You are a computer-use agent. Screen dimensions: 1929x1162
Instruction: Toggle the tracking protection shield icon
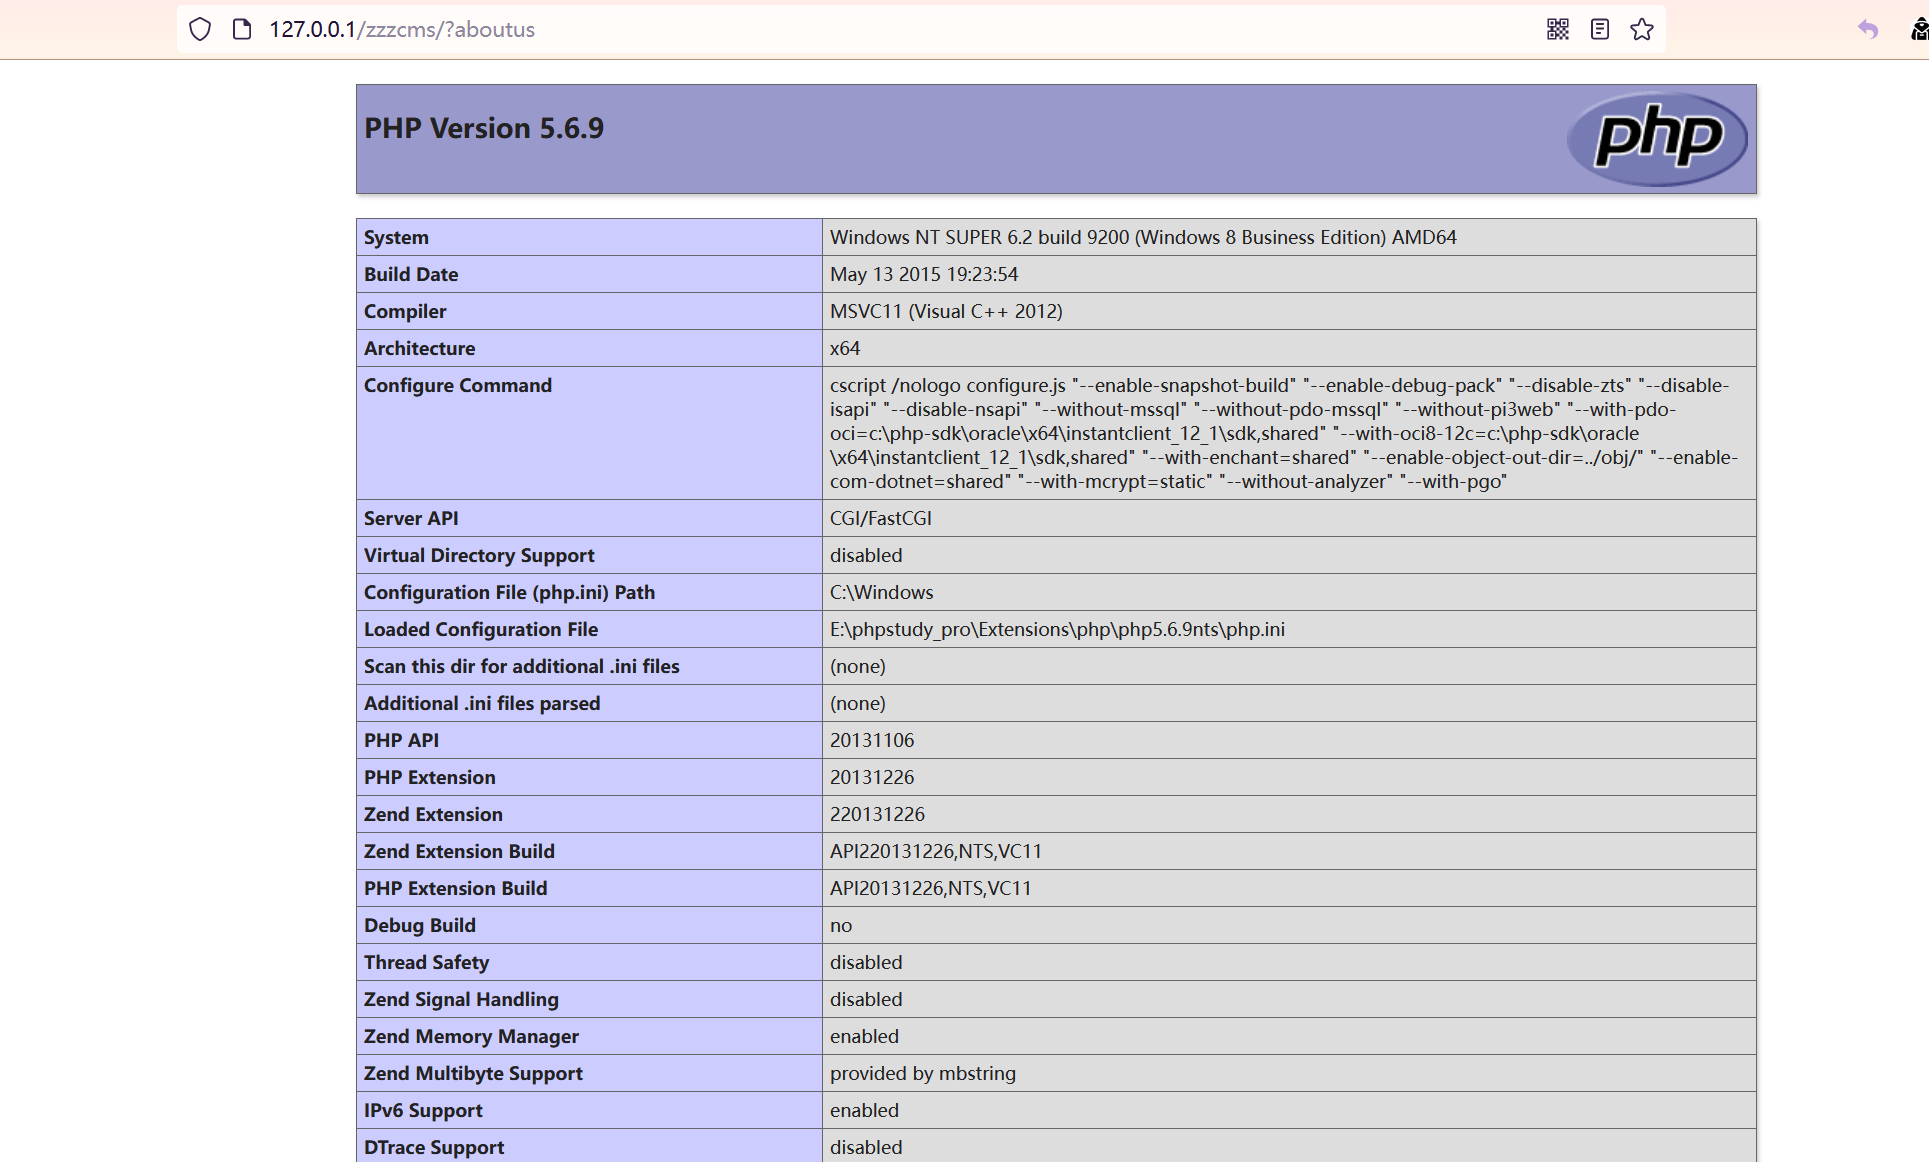[x=199, y=29]
